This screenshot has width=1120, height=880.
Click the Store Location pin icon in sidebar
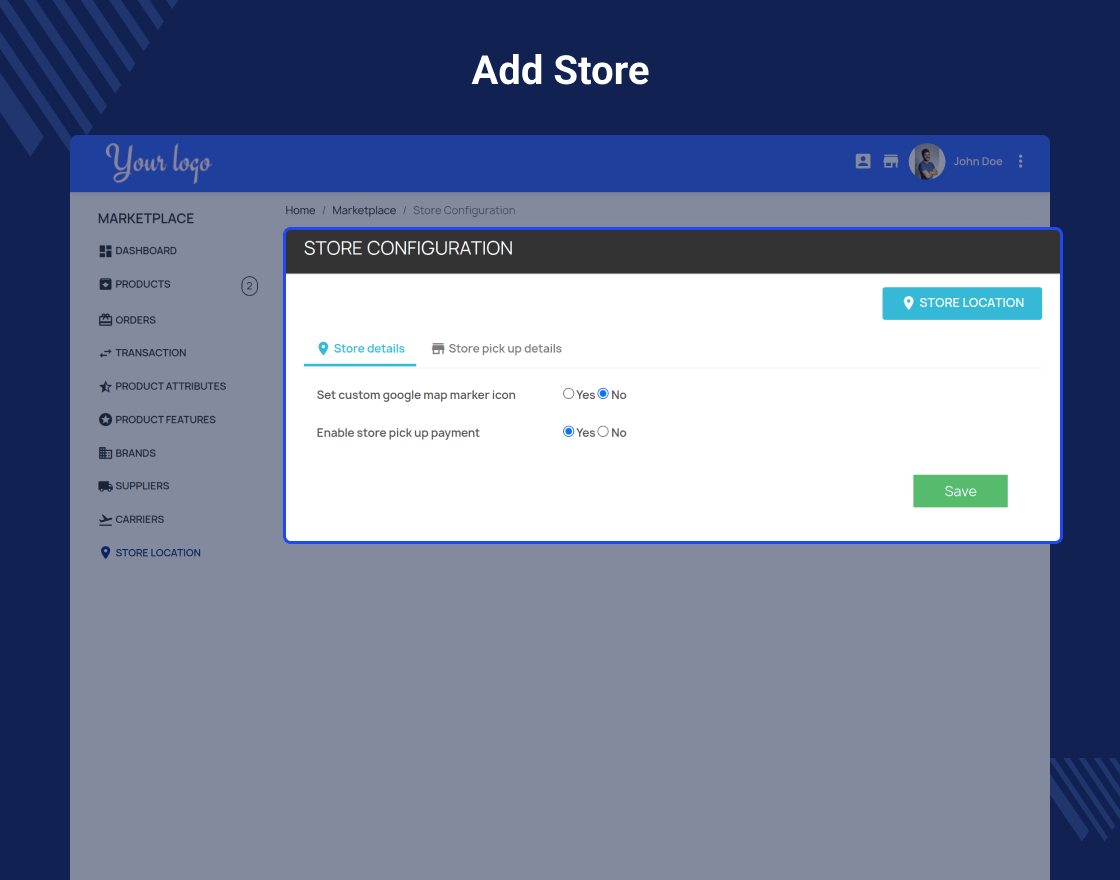point(105,553)
